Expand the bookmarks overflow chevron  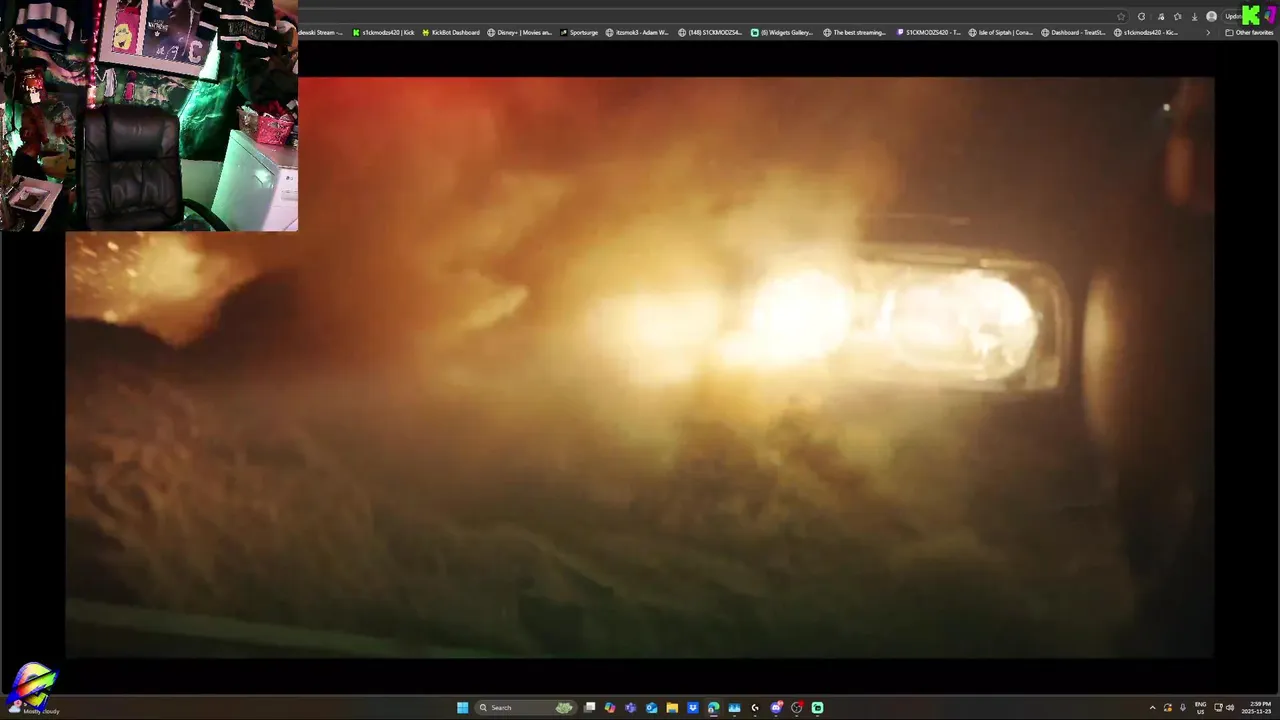click(1208, 32)
